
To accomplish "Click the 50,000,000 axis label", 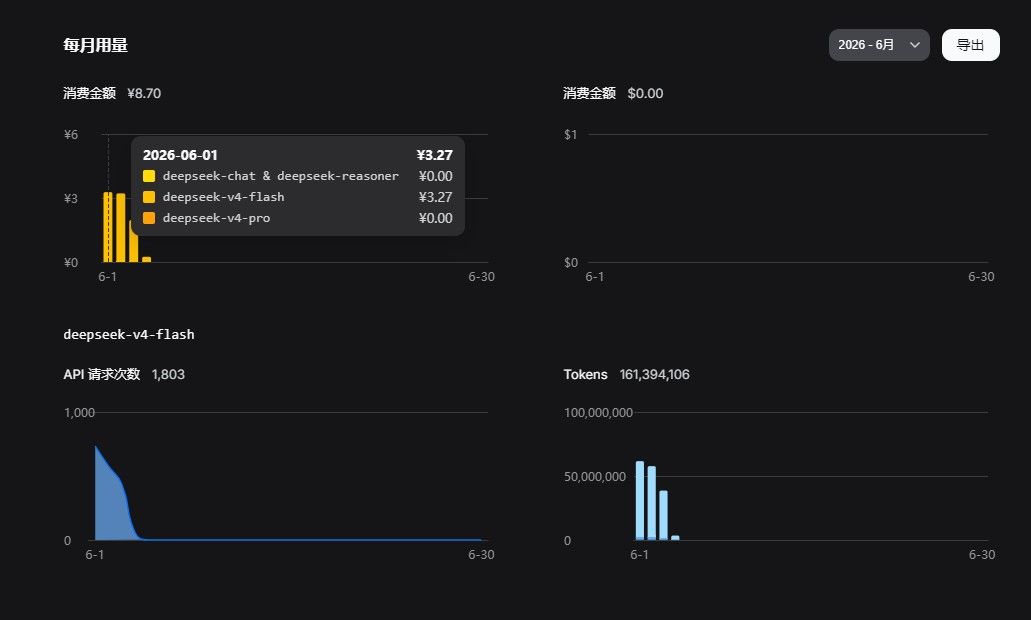I will coord(595,476).
